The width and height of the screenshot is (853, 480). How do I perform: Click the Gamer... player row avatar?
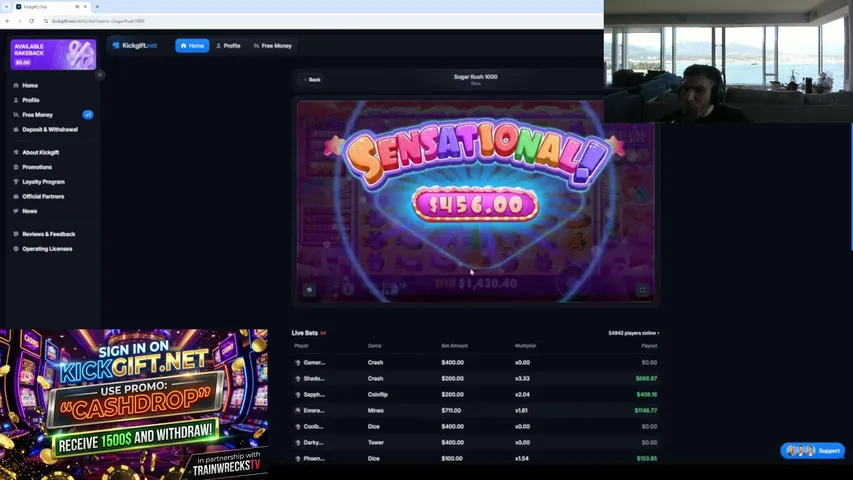pyautogui.click(x=298, y=362)
